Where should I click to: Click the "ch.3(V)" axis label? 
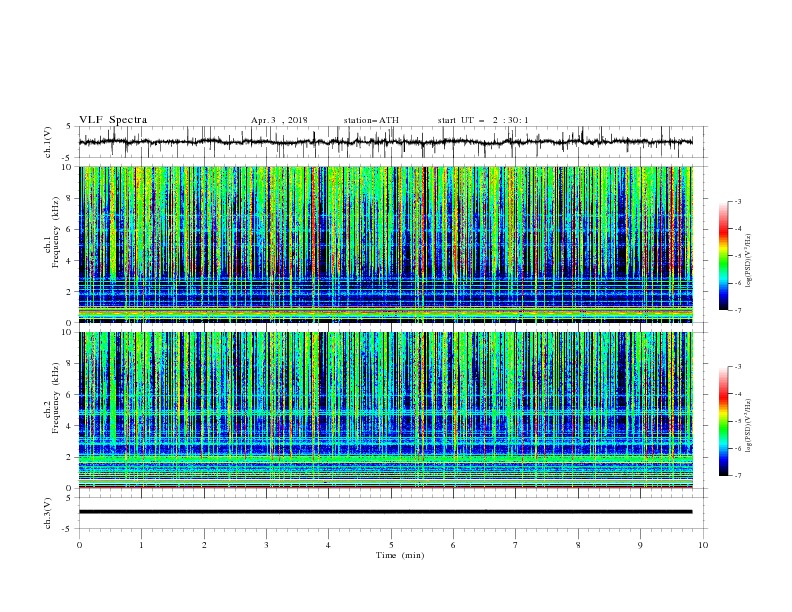click(48, 513)
